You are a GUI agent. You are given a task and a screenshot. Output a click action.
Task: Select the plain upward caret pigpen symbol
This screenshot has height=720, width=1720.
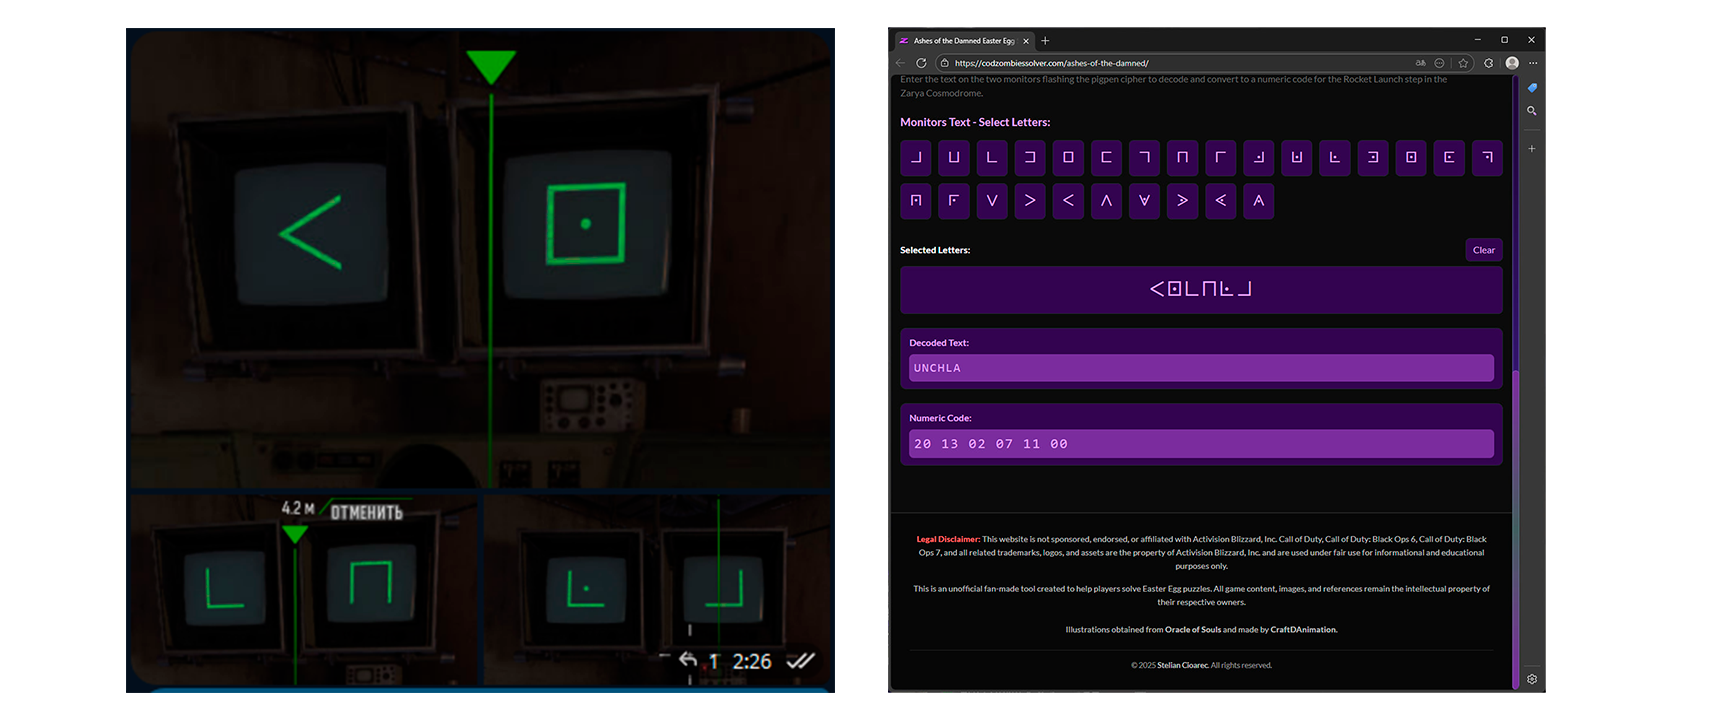coord(1106,200)
